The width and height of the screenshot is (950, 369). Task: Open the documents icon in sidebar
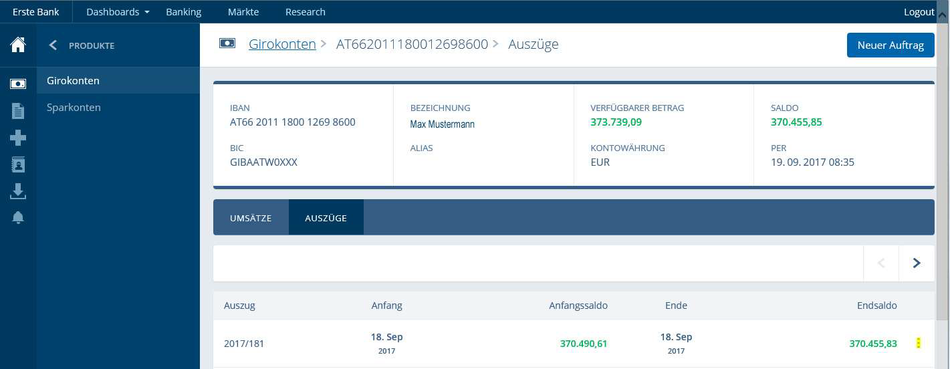click(18, 111)
